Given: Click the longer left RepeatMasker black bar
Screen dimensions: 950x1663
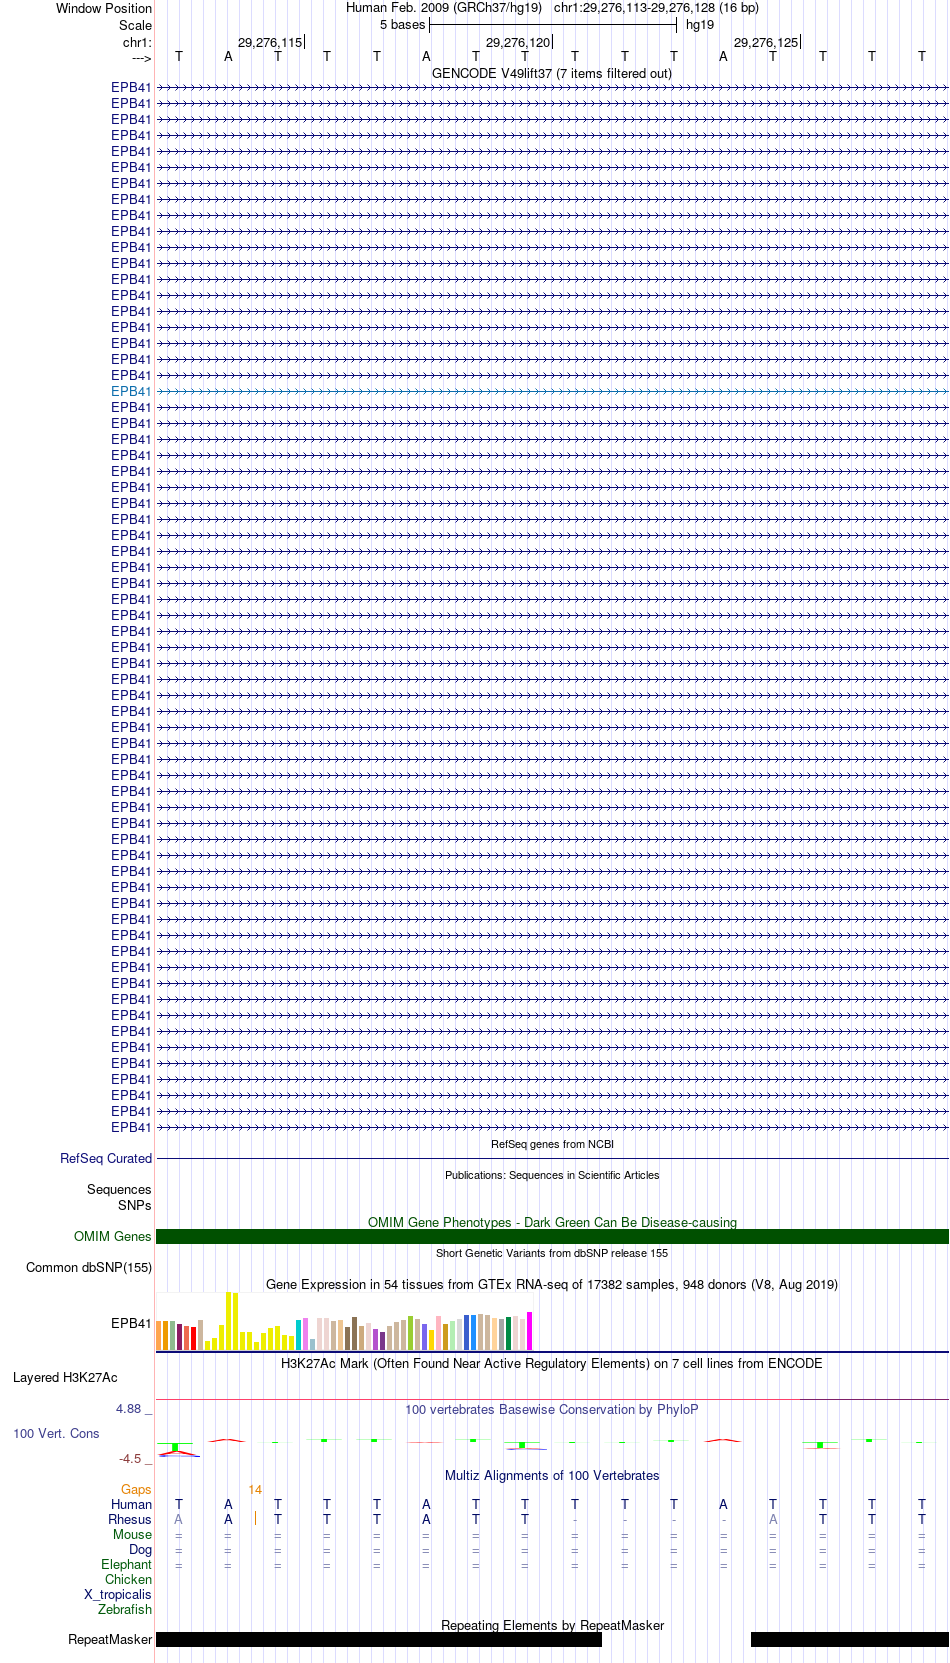Looking at the screenshot, I should (379, 1639).
